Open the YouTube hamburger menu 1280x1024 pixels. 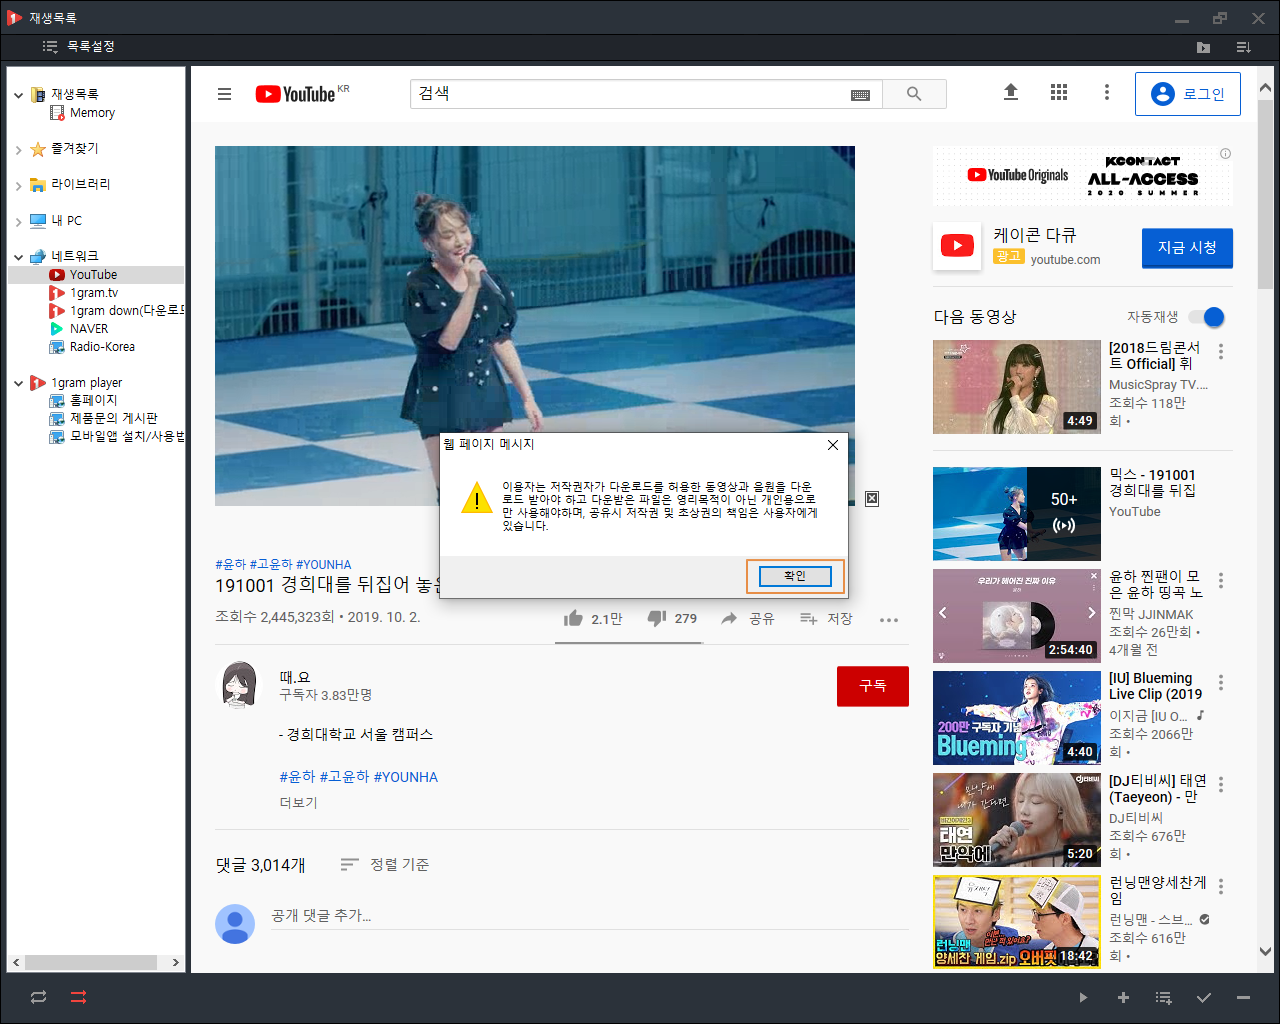(224, 94)
